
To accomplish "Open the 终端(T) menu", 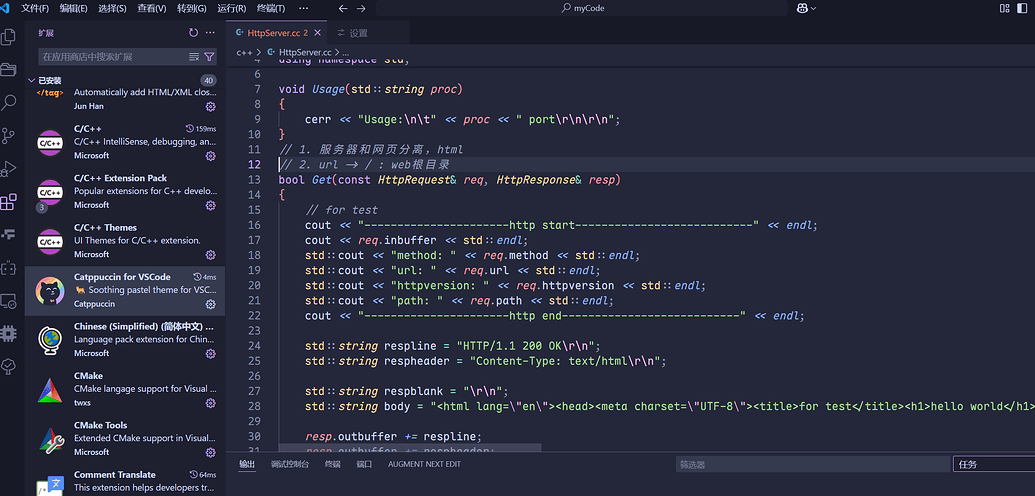I will click(x=271, y=9).
